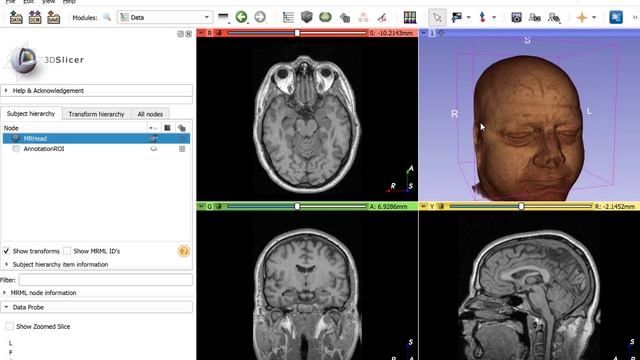Click the yellow slice offset slider
This screenshot has height=360, width=640.
[520, 207]
